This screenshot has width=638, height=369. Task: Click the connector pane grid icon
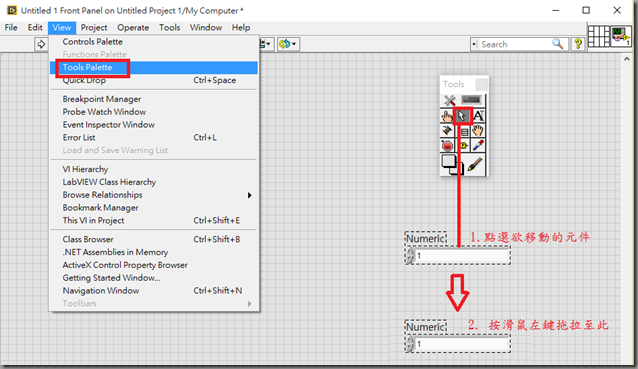tap(599, 37)
